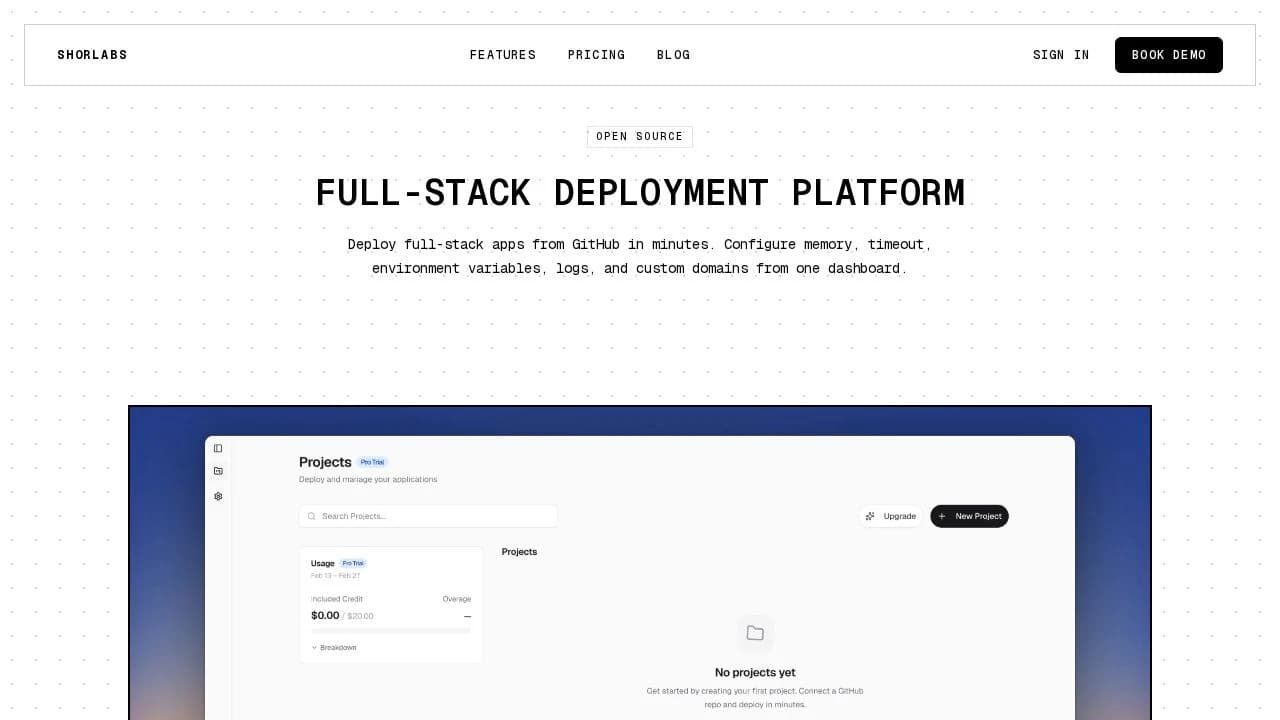Click the SHORLABS logo

coord(92,55)
